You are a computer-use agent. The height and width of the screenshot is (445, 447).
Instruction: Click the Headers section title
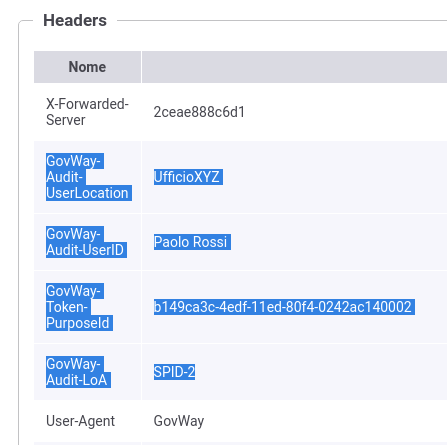tap(75, 20)
